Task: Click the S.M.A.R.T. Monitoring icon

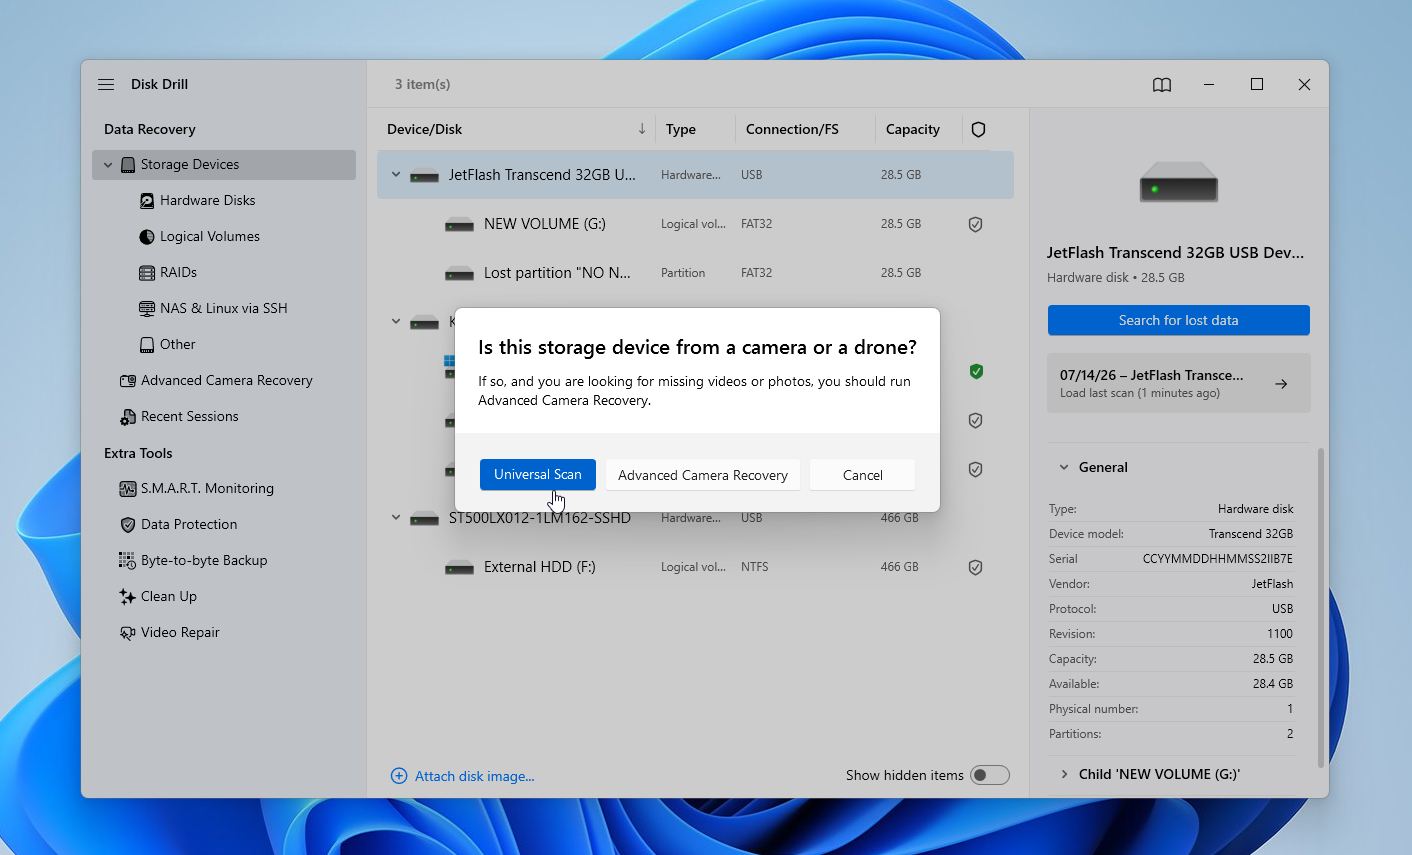Action: pyautogui.click(x=128, y=489)
